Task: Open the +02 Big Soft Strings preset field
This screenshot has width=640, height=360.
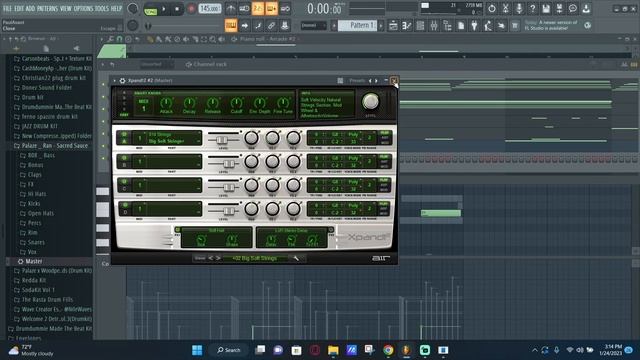Action: pos(255,258)
